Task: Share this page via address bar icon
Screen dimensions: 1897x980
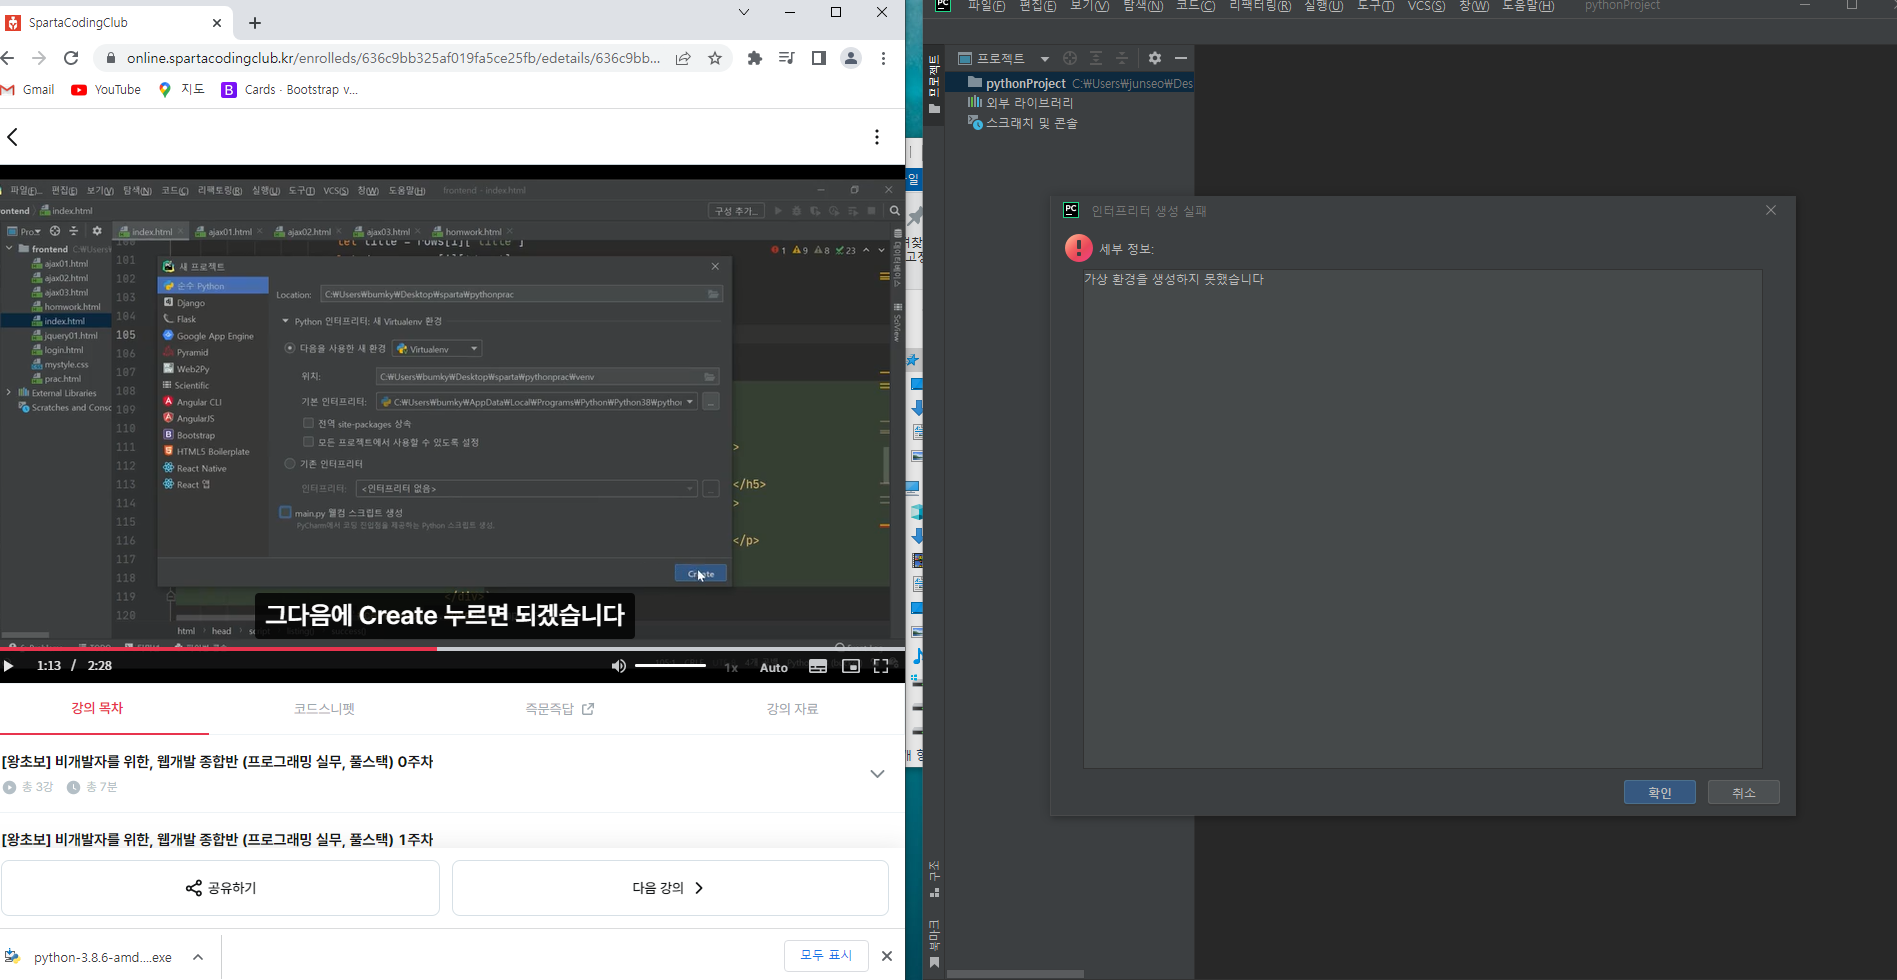Action: pyautogui.click(x=683, y=58)
